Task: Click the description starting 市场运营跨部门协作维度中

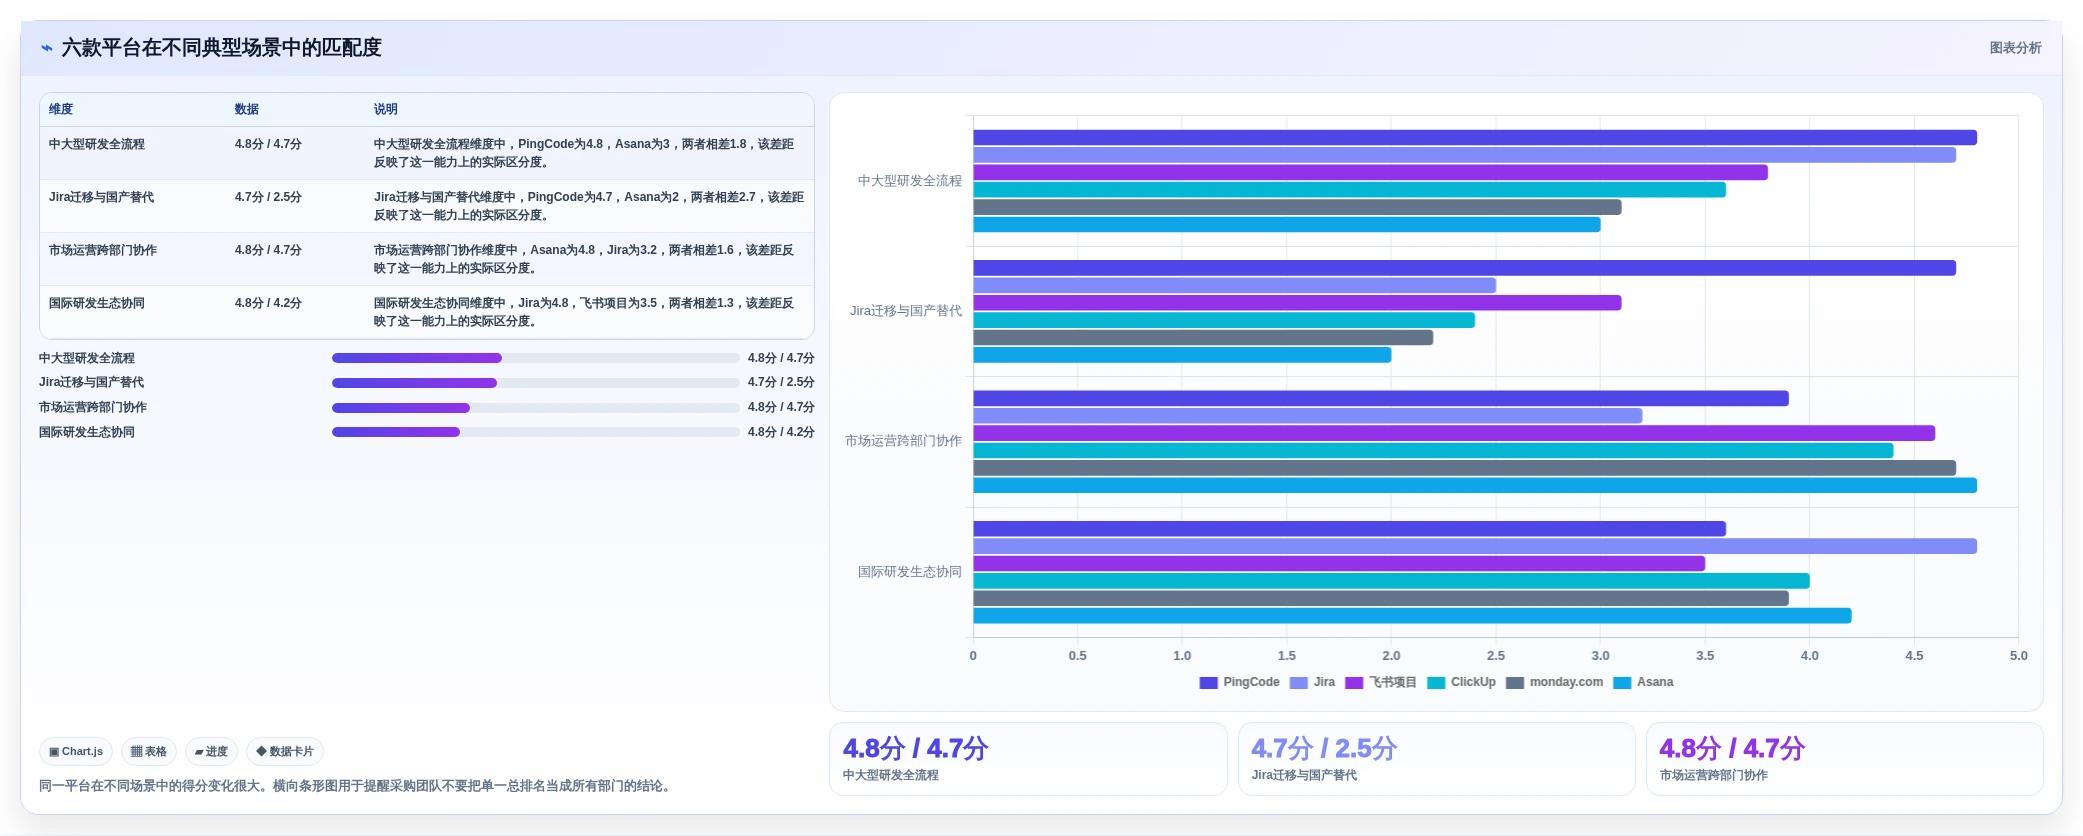Action: 585,259
